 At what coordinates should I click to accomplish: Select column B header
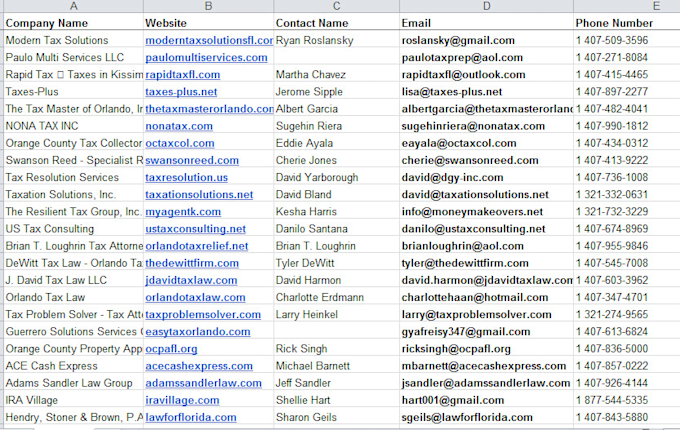(x=209, y=6)
